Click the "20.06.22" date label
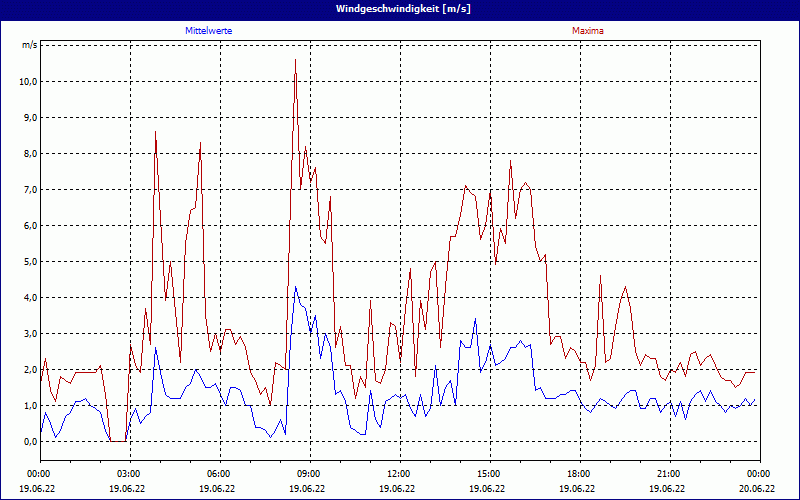The image size is (800, 500). pyautogui.click(x=757, y=489)
